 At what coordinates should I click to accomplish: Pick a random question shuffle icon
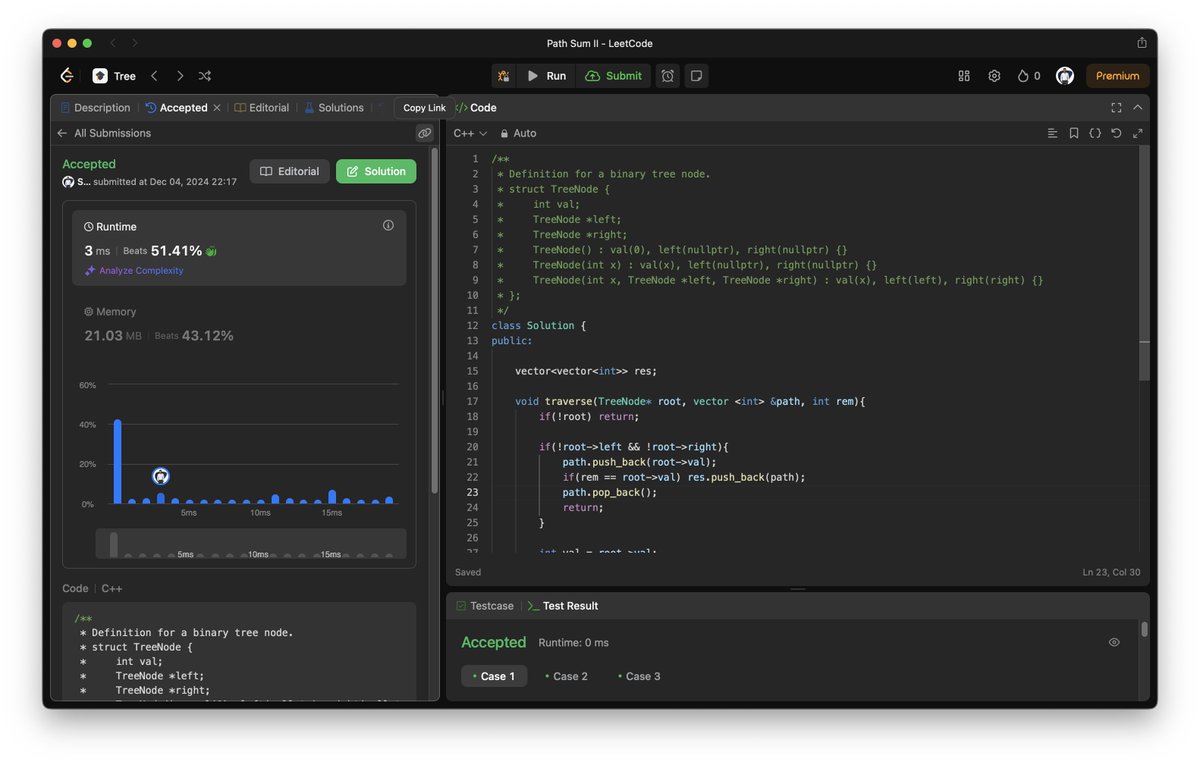coord(205,76)
